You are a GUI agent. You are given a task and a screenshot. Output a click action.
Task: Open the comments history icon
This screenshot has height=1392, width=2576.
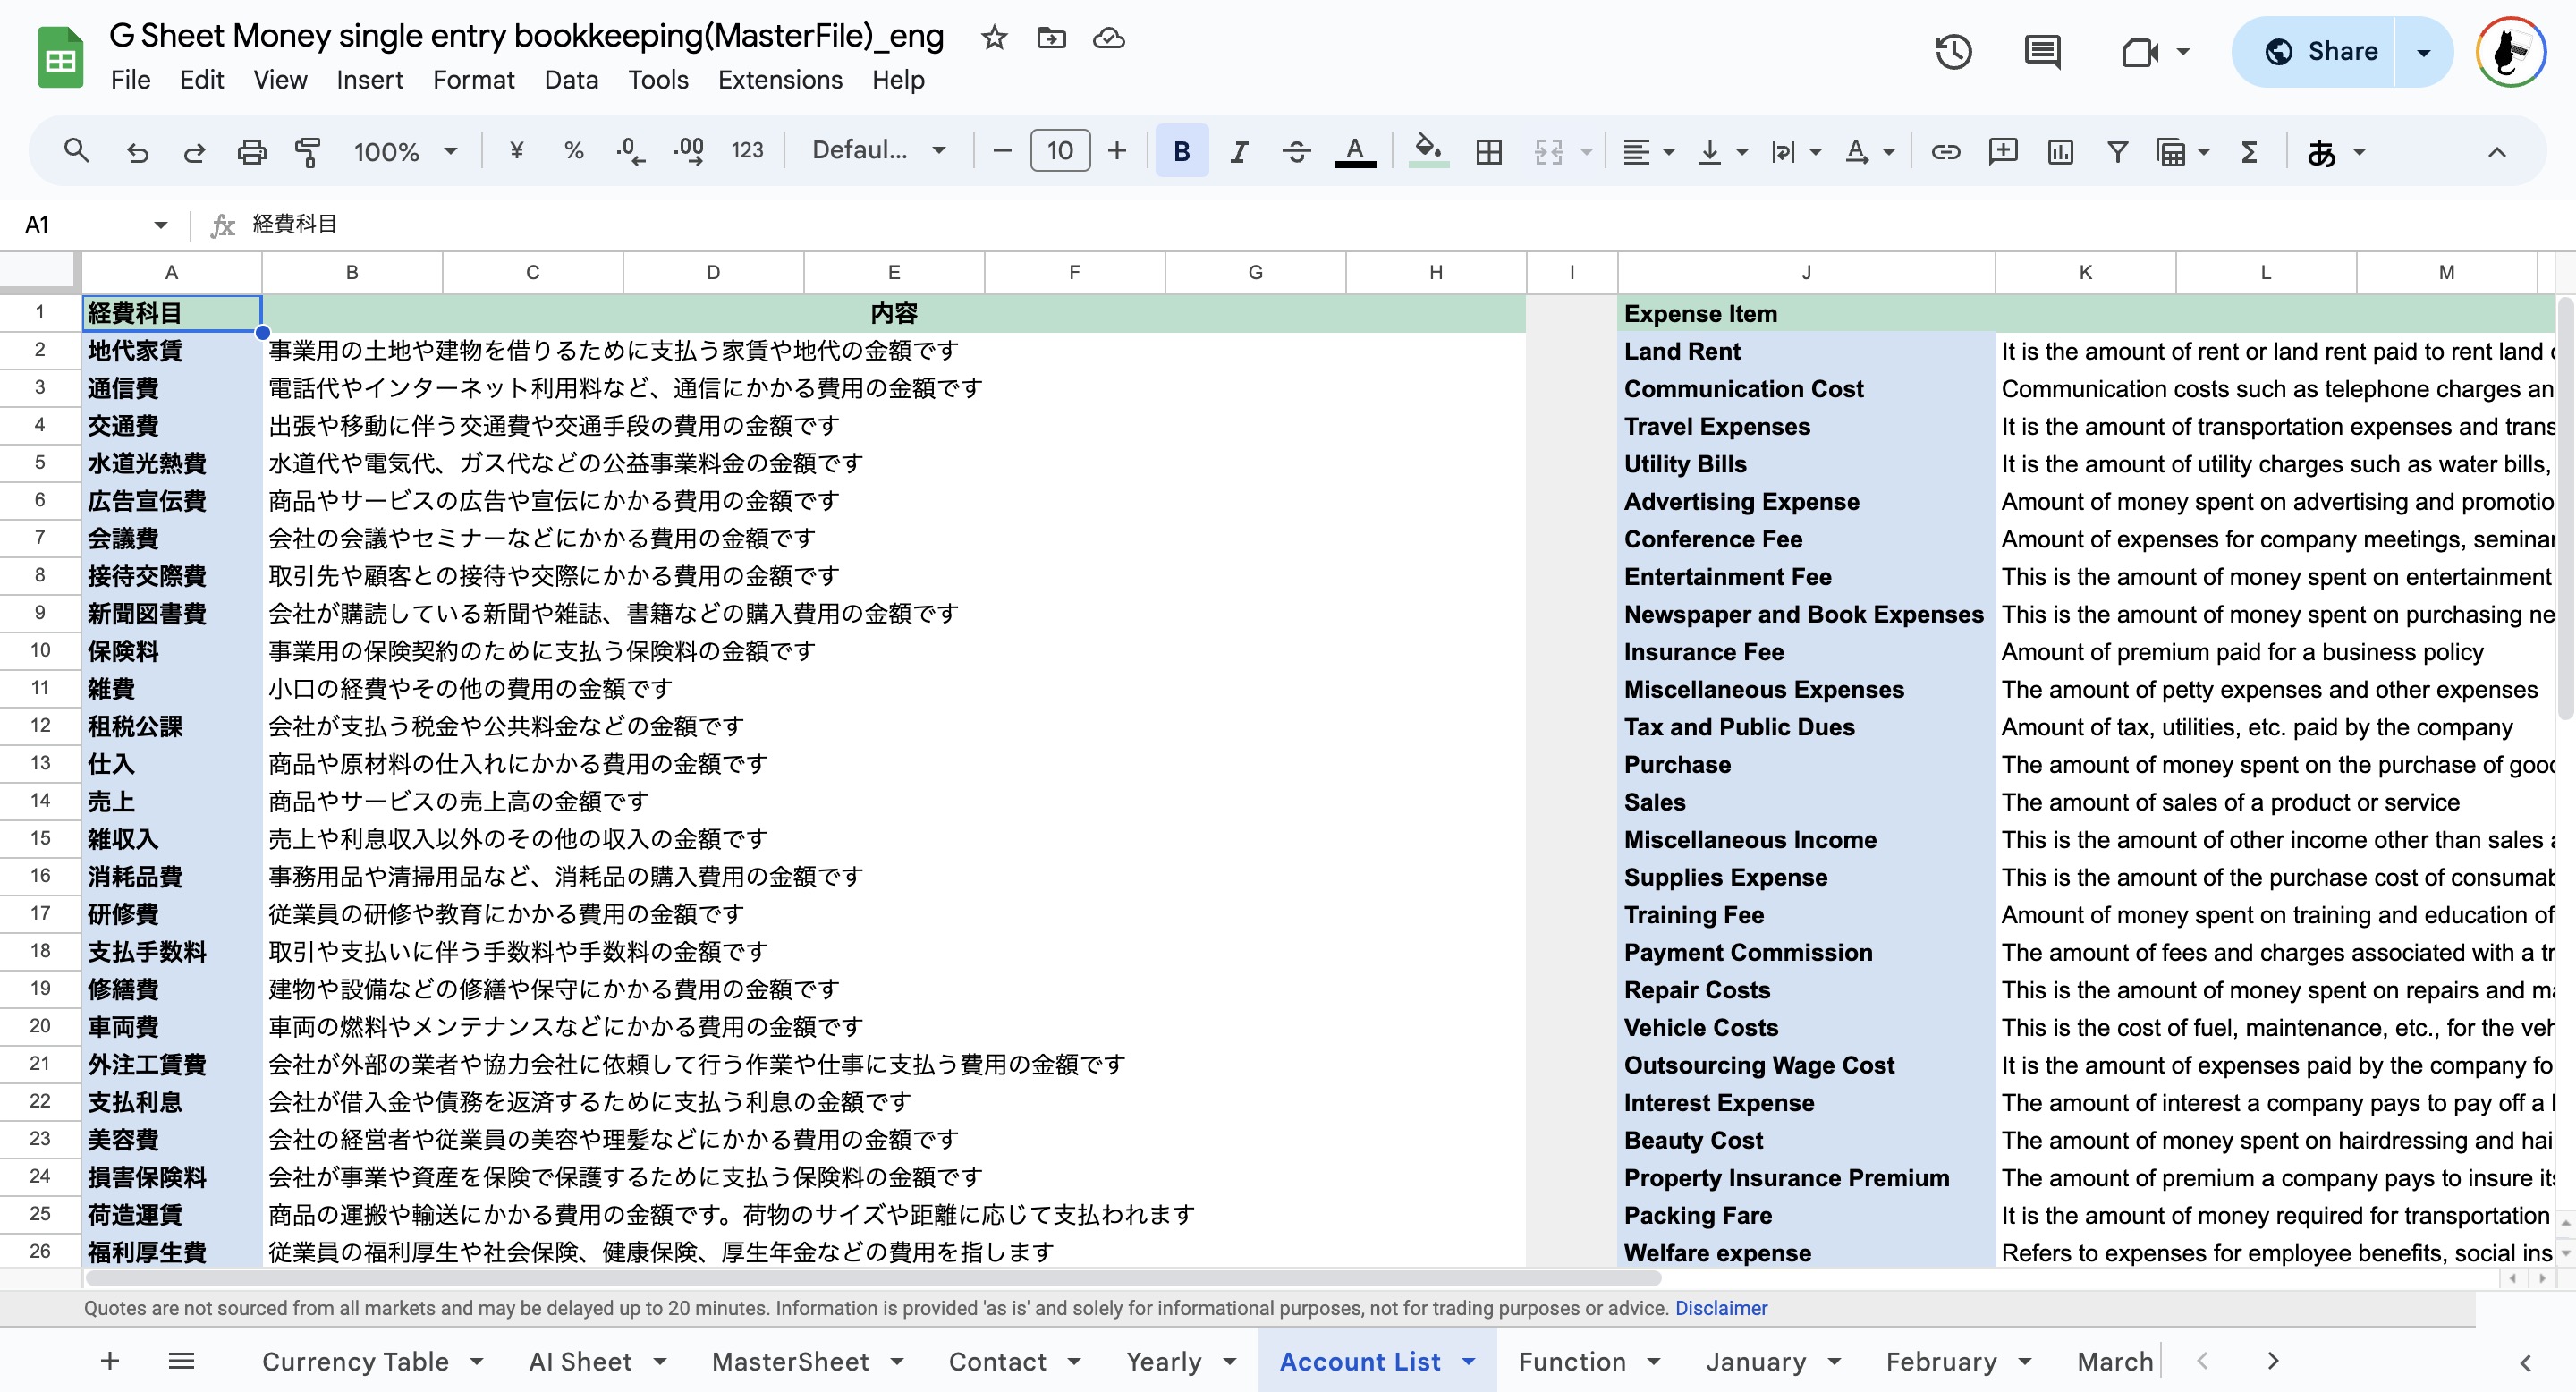(2041, 51)
